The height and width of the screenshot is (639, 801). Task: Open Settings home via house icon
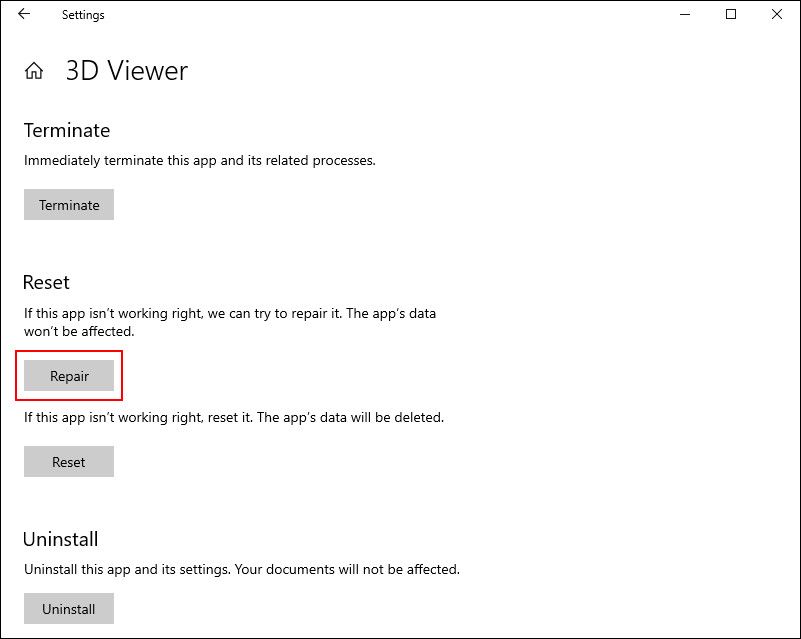tap(34, 70)
